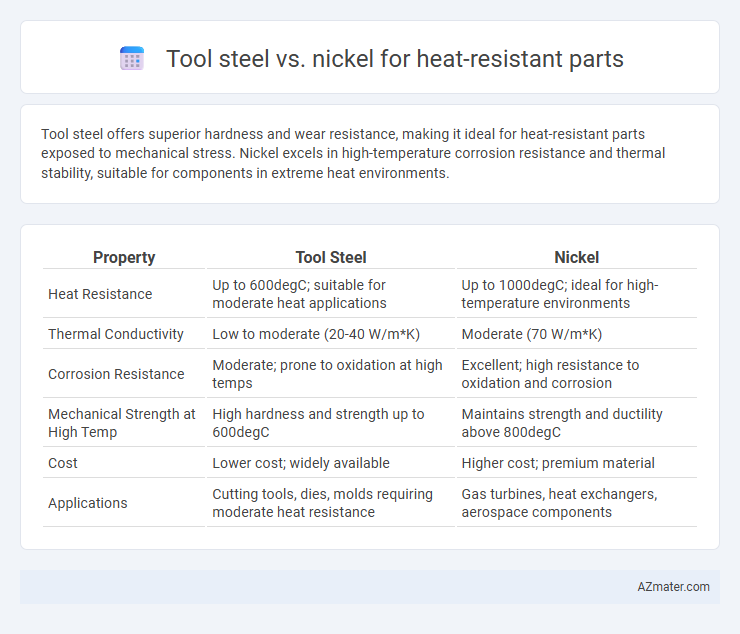Click 'Mechanical Strength at High Temp' row label
This screenshot has height=634, width=740.
pos(121,423)
